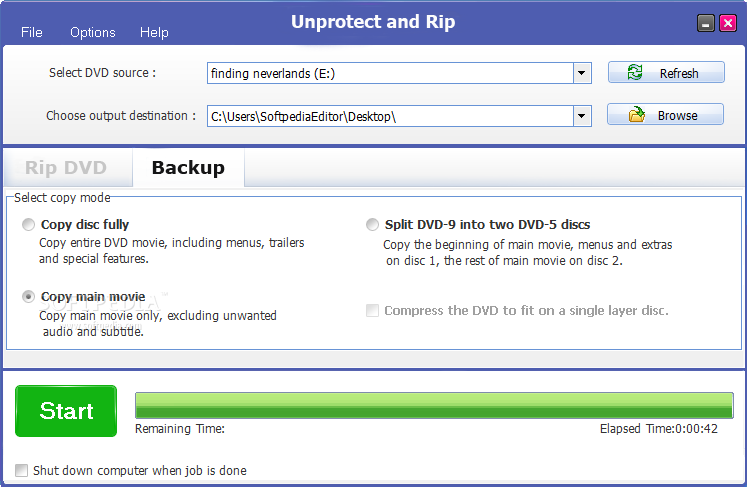Viewport: 748px width, 487px height.
Task: Expand the DVD source dropdown arrow
Action: pyautogui.click(x=582, y=73)
